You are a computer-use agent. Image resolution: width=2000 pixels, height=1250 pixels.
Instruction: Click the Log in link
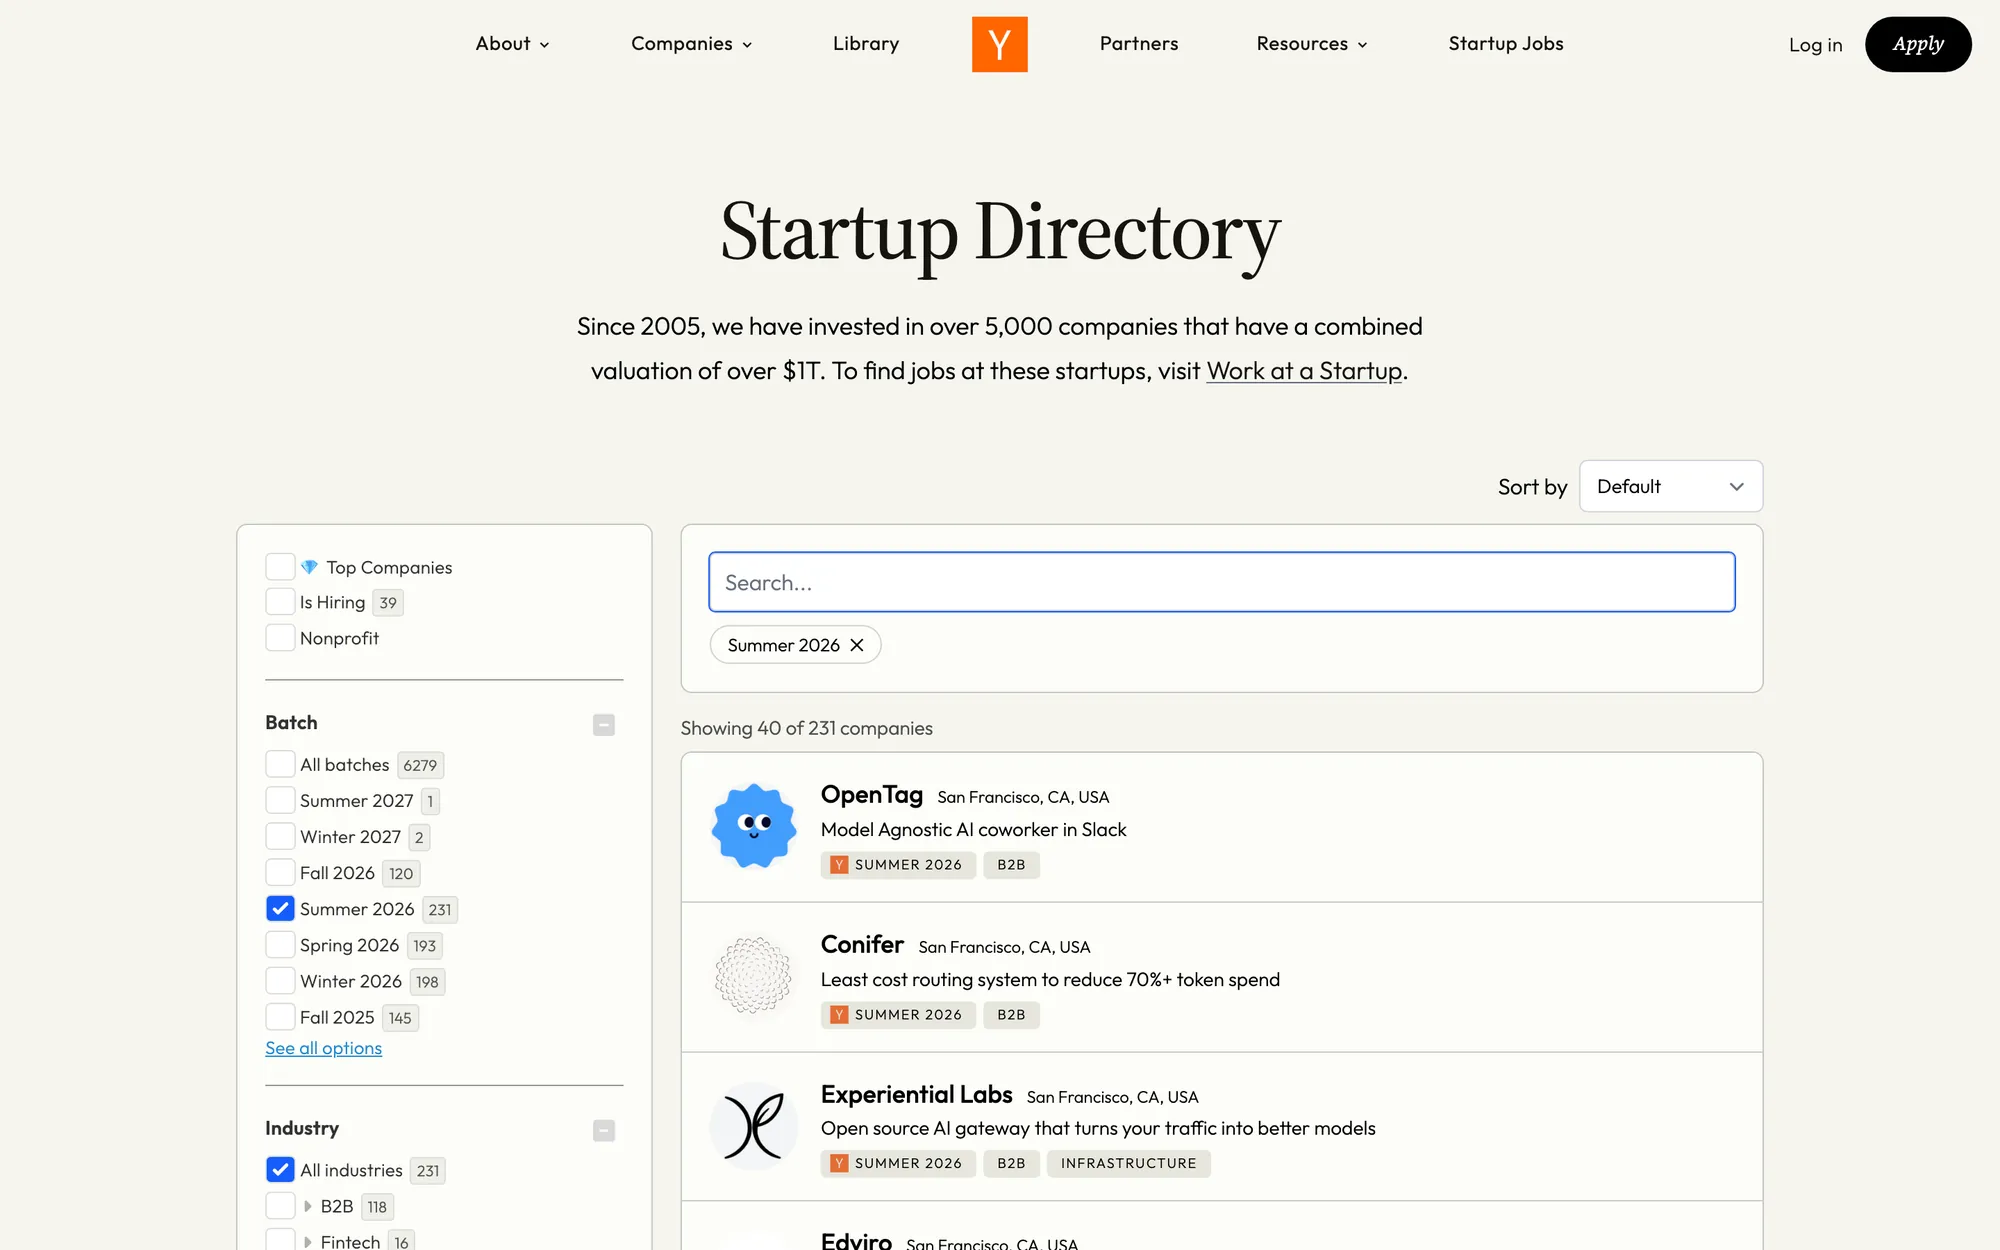1815,45
